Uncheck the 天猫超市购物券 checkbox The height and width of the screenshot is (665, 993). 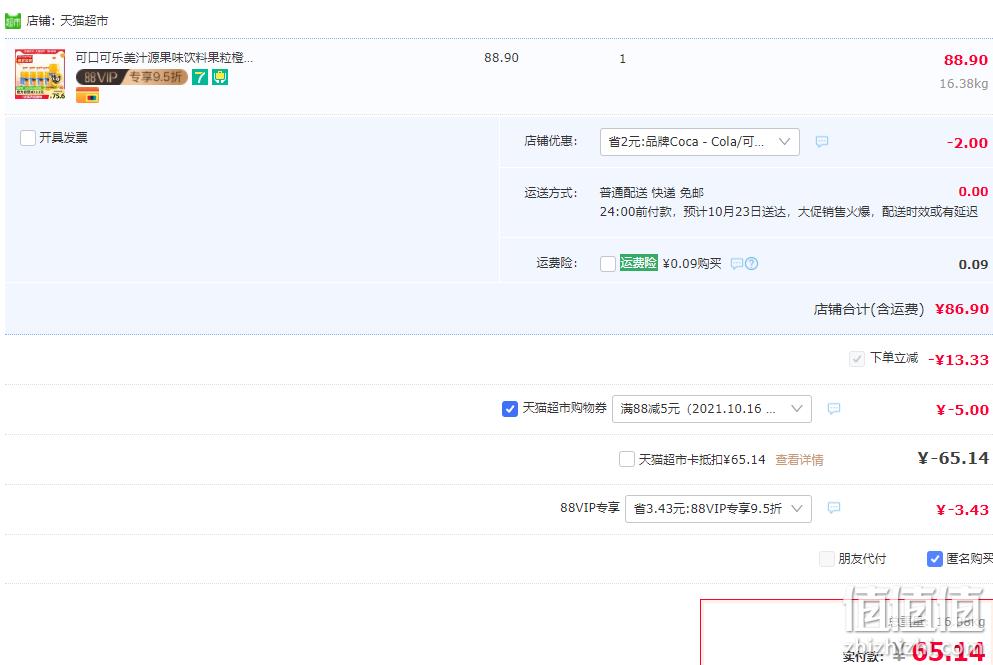tap(510, 409)
